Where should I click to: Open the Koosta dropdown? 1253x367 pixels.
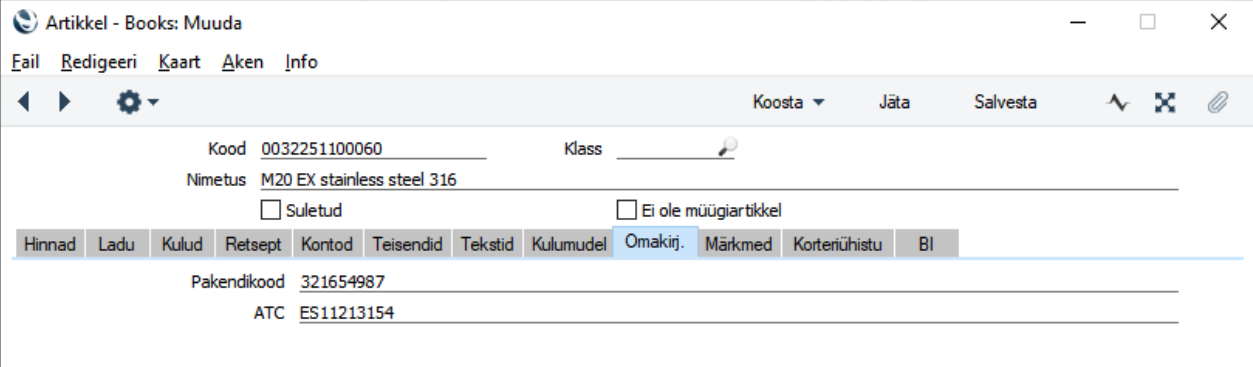(788, 102)
